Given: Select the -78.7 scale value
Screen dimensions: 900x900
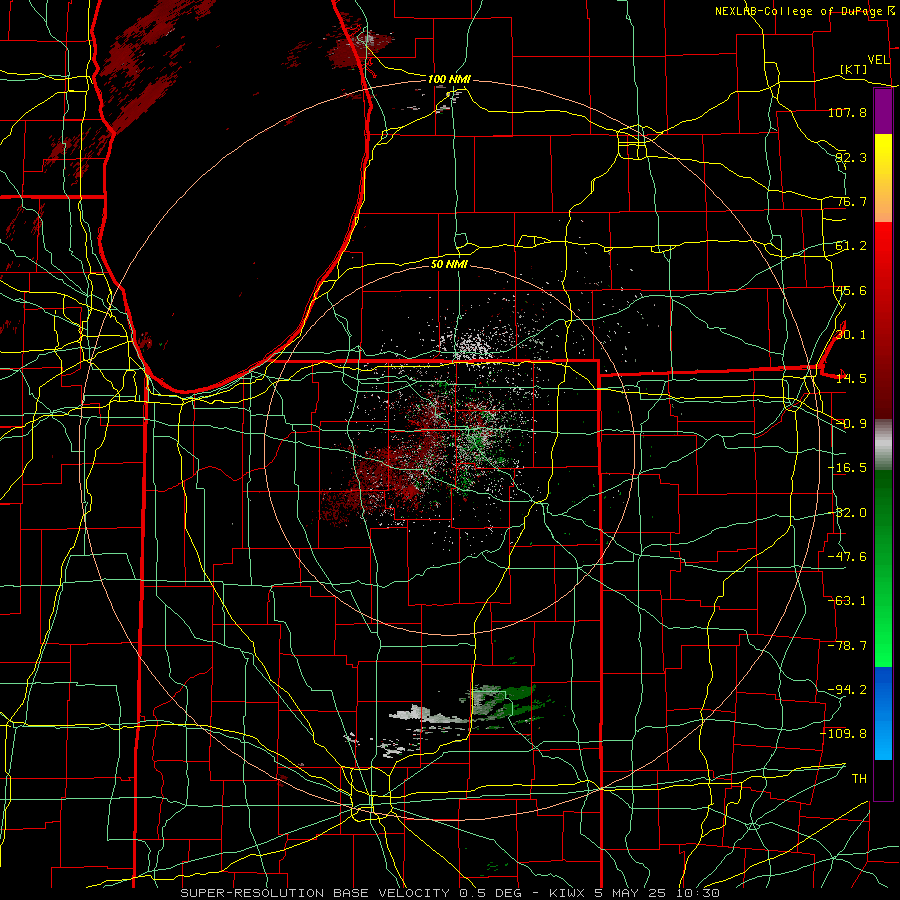Looking at the screenshot, I should click(x=847, y=646).
